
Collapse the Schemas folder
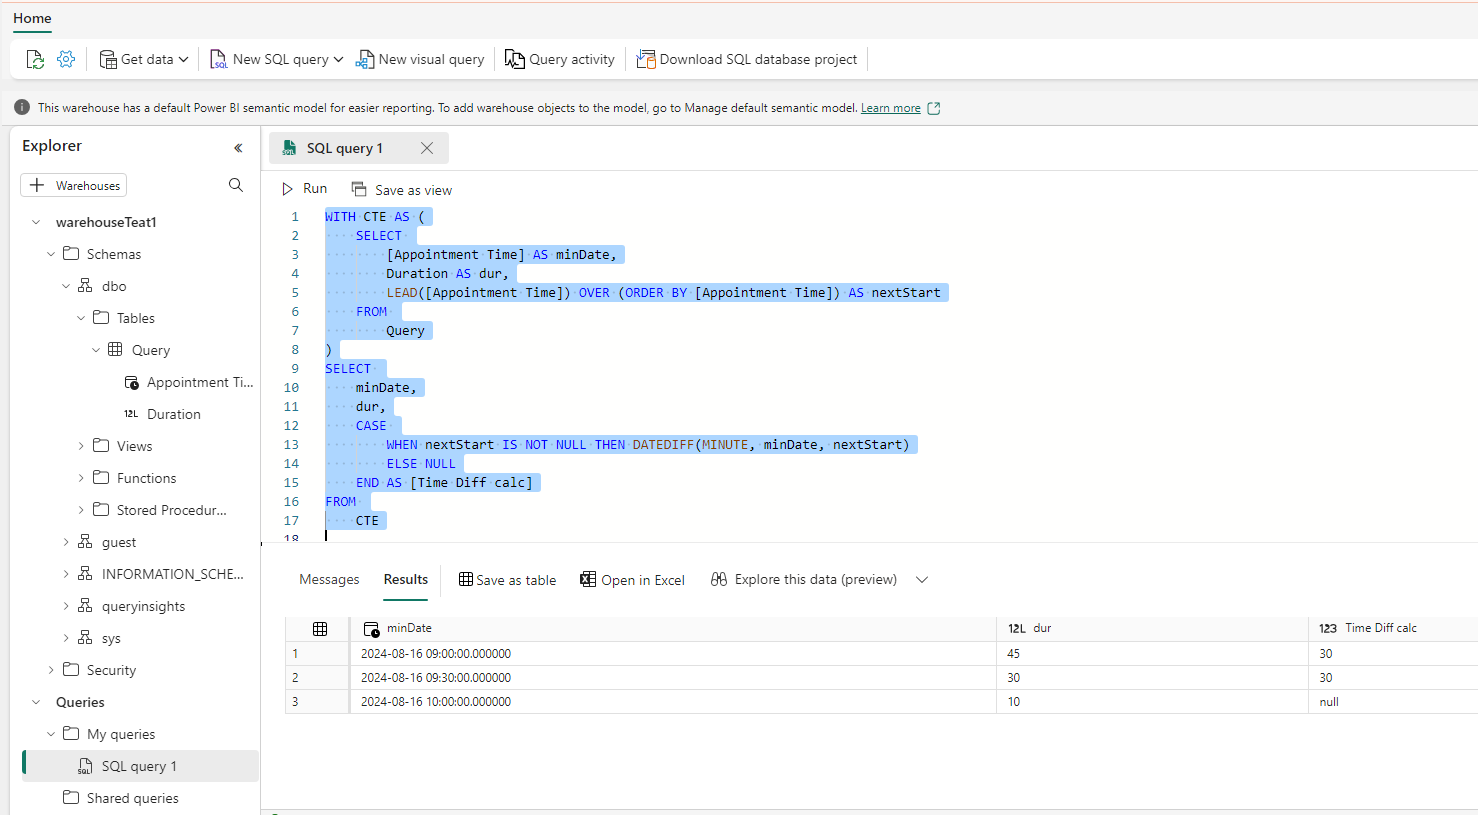[x=51, y=254]
